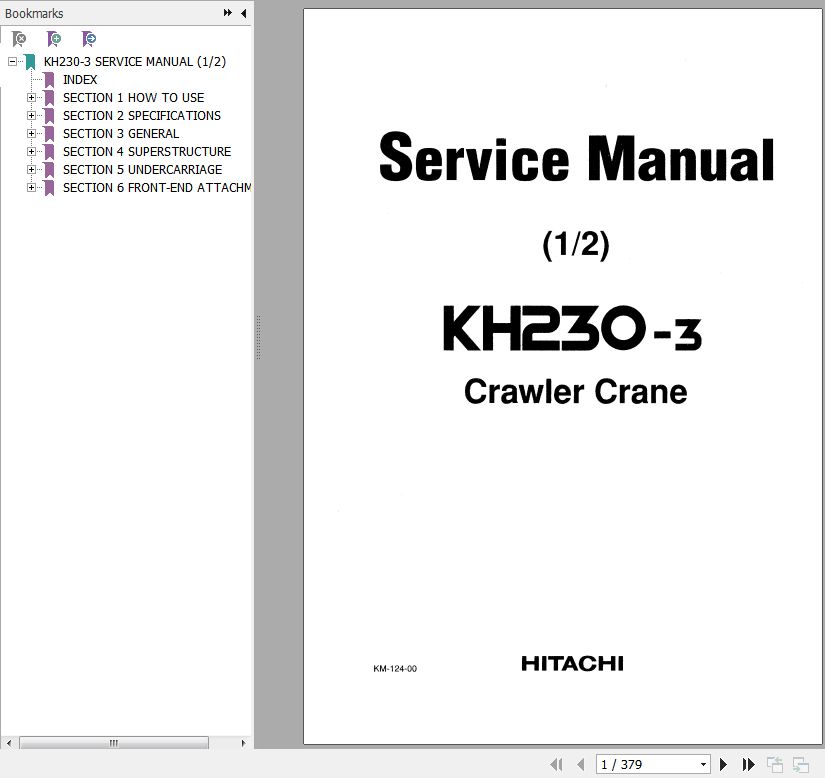The height and width of the screenshot is (778, 825).
Task: Expand SECTION 4 SUPERSTRUCTURE bookmark
Action: click(31, 152)
